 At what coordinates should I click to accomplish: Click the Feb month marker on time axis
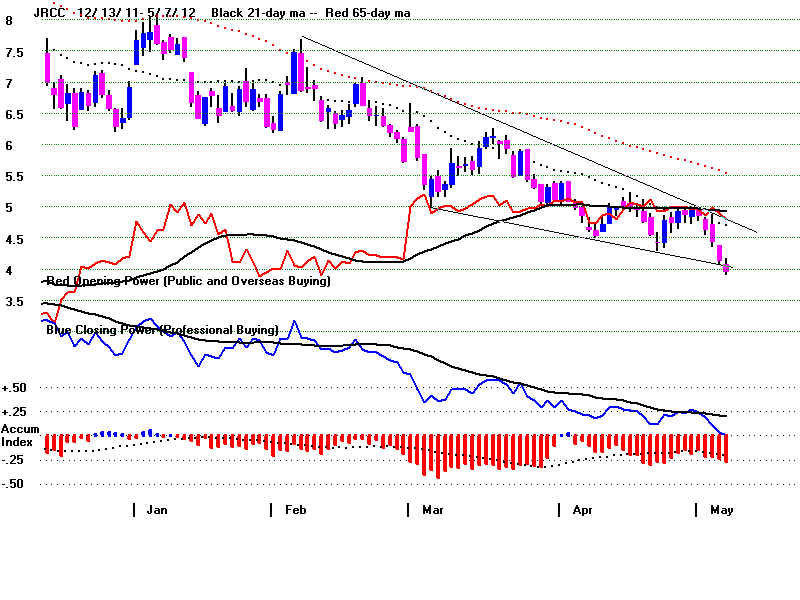click(293, 510)
